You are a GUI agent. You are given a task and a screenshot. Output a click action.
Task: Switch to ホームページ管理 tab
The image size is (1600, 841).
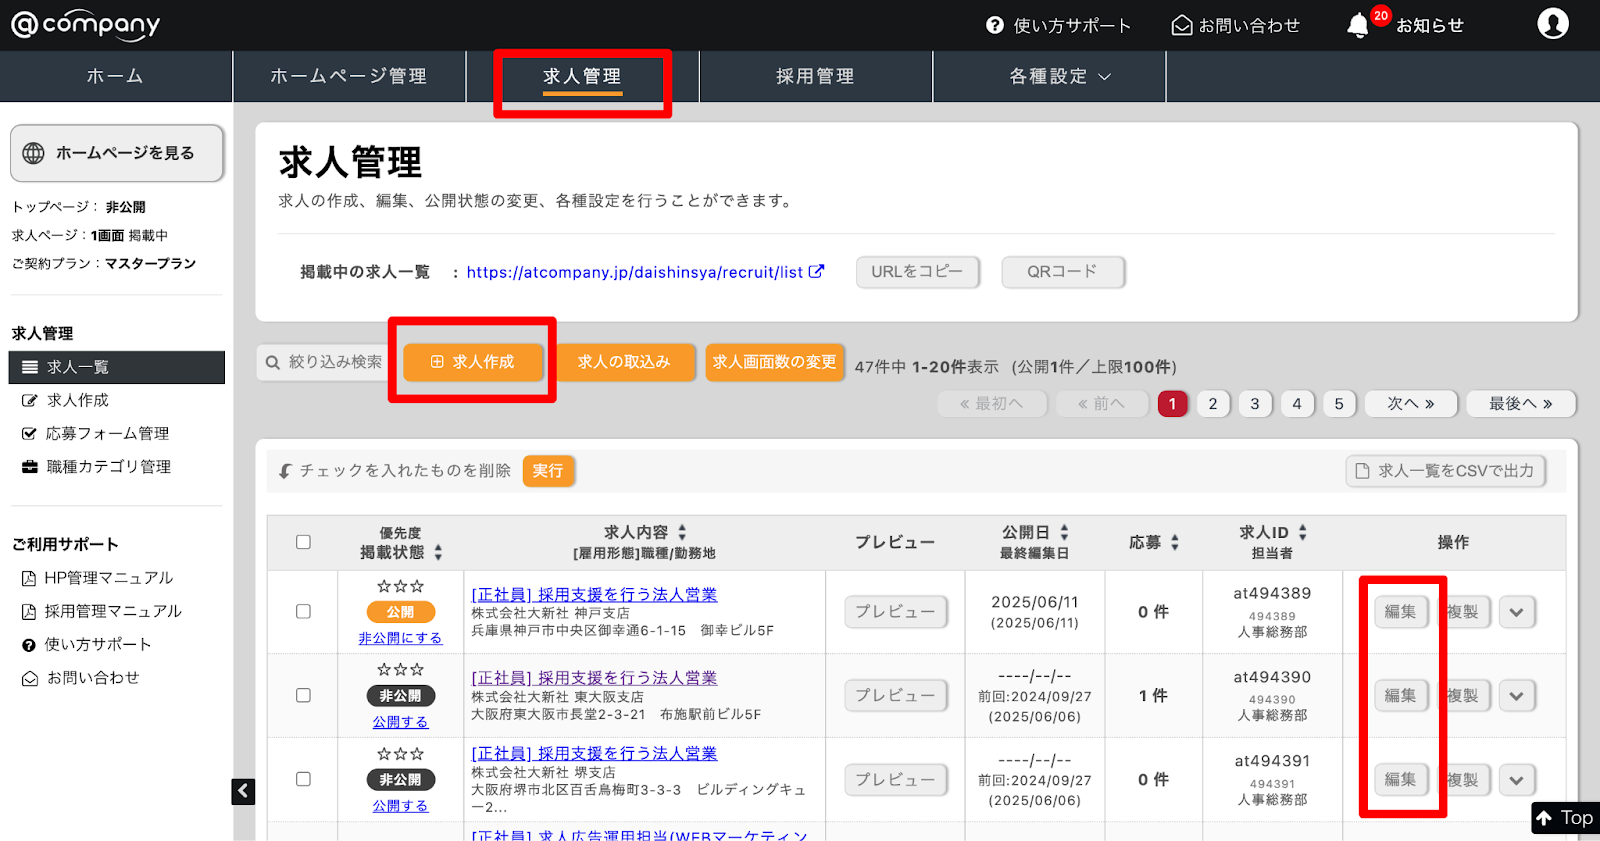pos(349,76)
